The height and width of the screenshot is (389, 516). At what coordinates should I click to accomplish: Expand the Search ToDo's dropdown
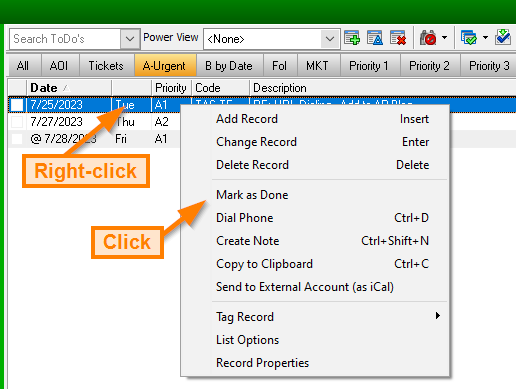tap(130, 39)
